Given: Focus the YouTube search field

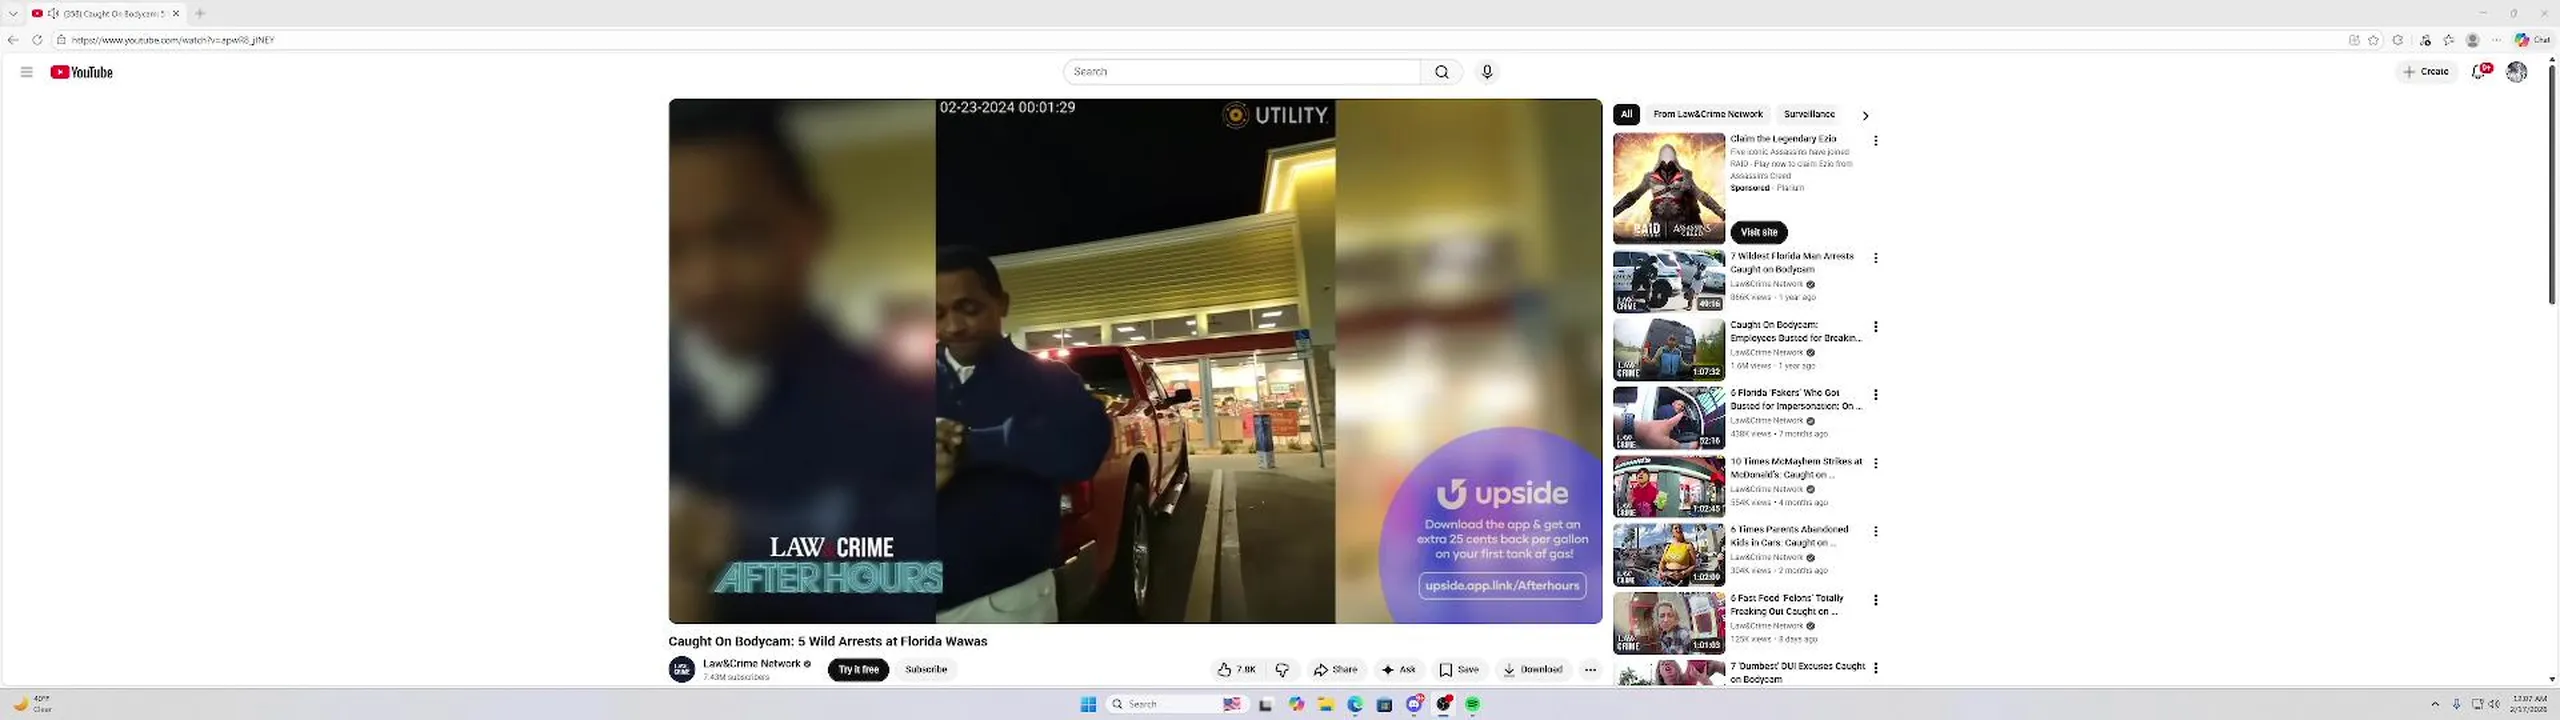Looking at the screenshot, I should coord(1242,72).
